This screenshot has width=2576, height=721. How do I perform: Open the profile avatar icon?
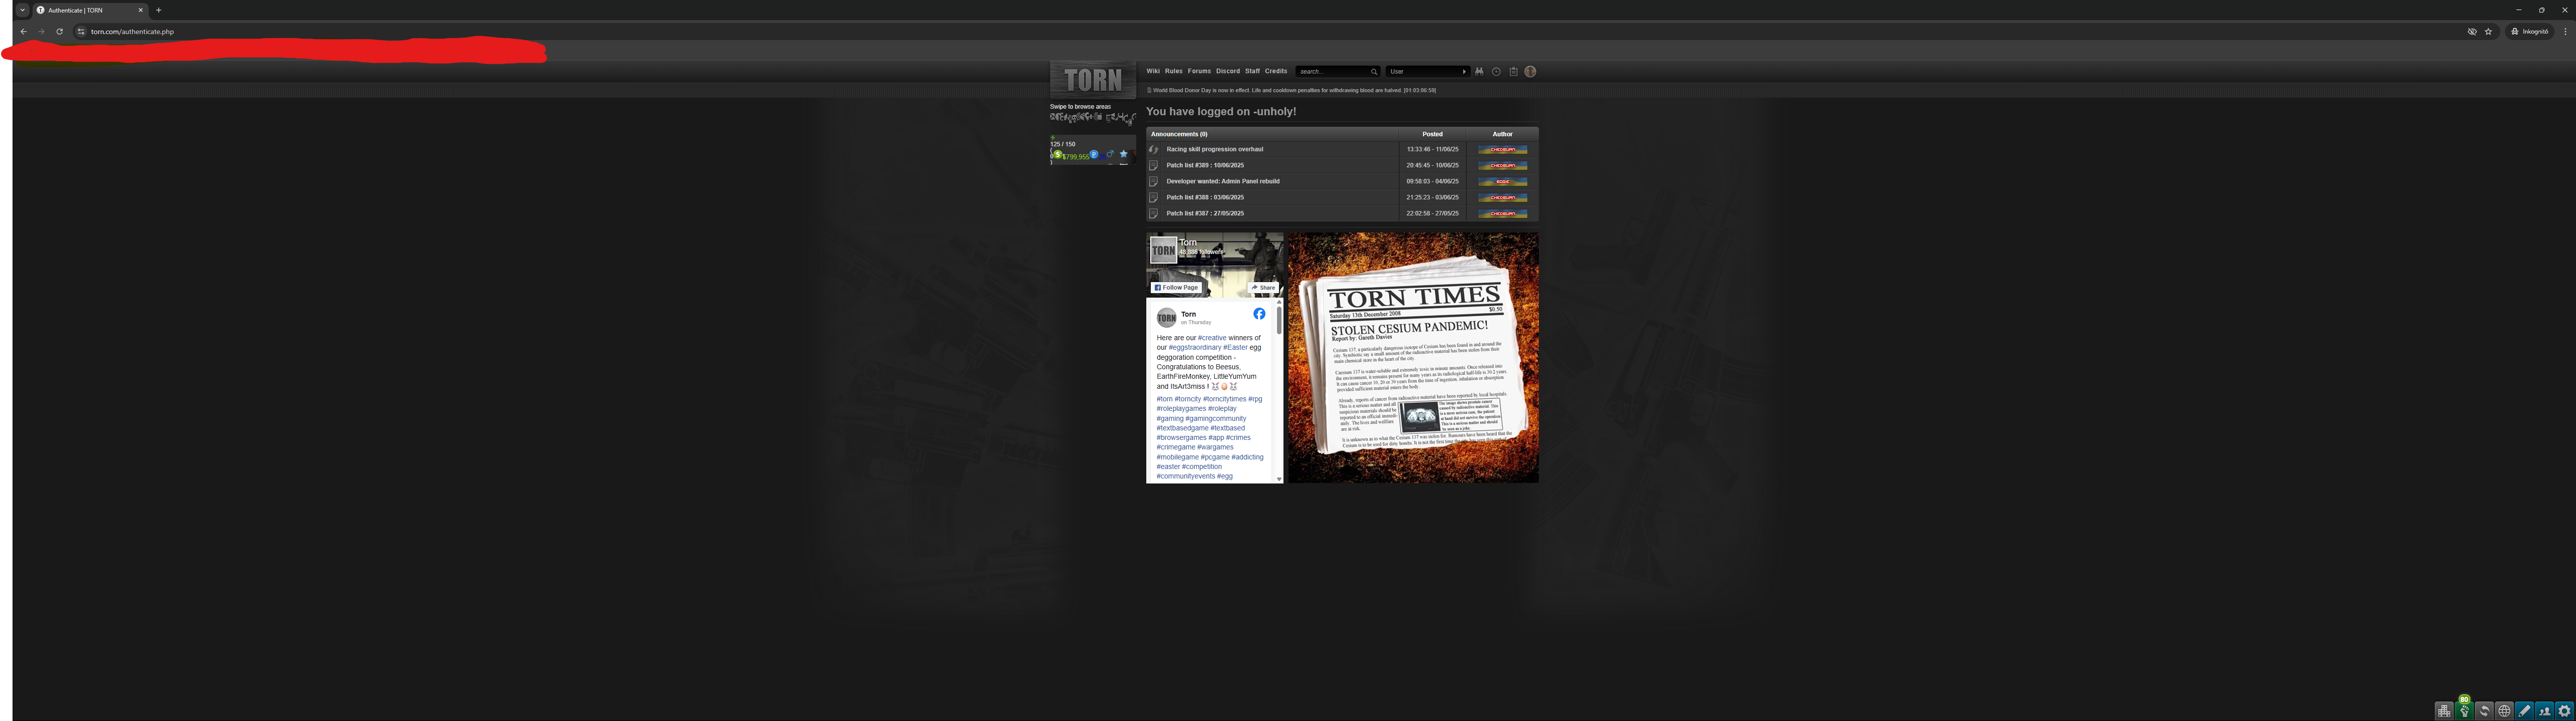tap(1530, 72)
